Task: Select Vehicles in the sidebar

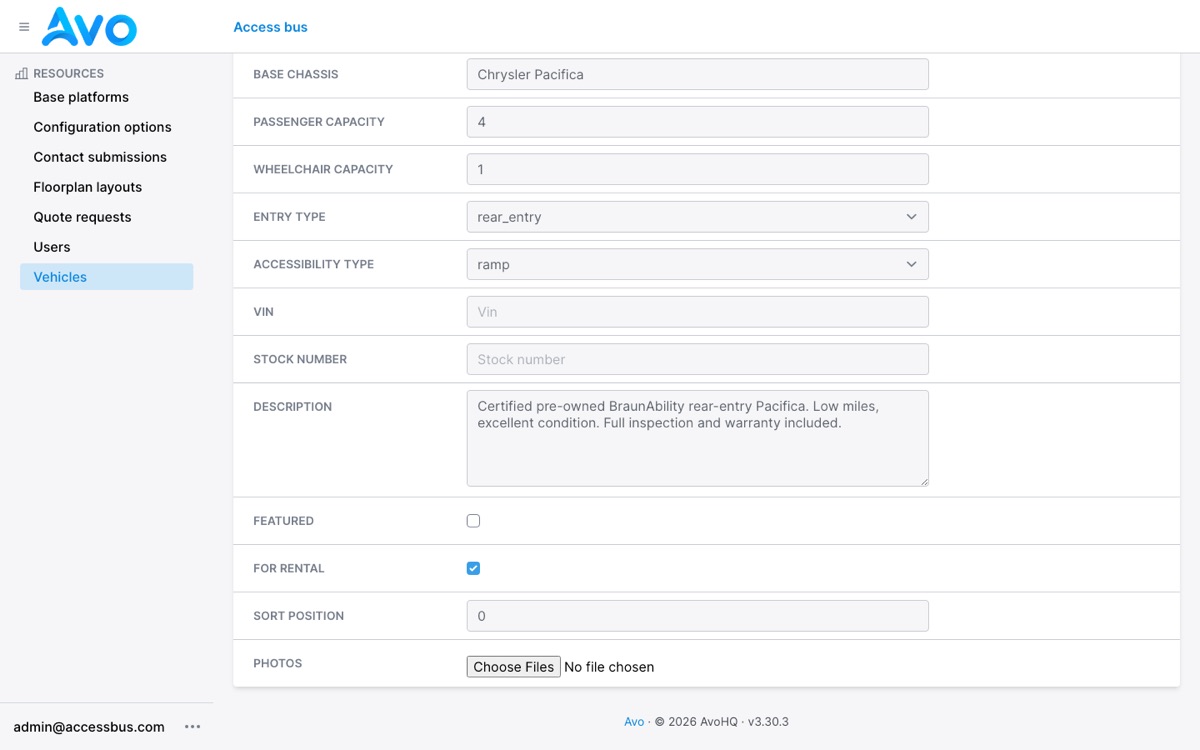Action: coord(106,277)
